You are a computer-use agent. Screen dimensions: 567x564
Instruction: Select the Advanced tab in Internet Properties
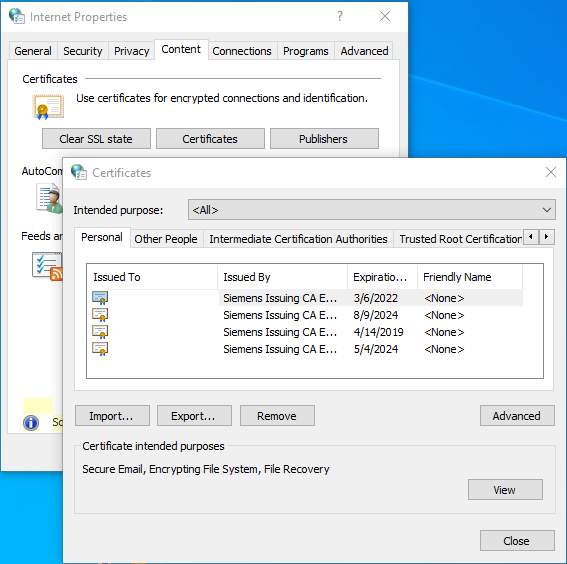tap(364, 51)
